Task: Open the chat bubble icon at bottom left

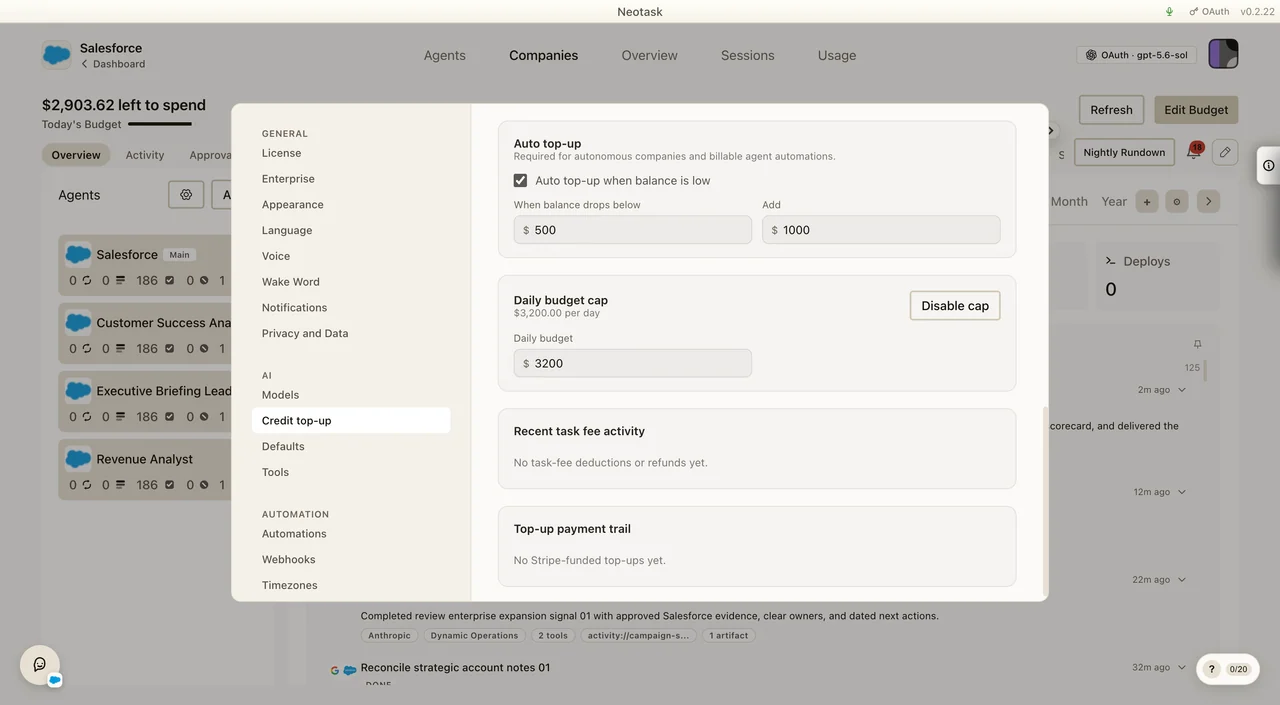Action: 40,664
